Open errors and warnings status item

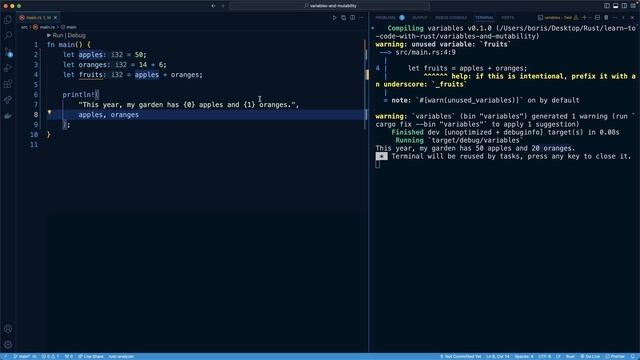[50, 356]
